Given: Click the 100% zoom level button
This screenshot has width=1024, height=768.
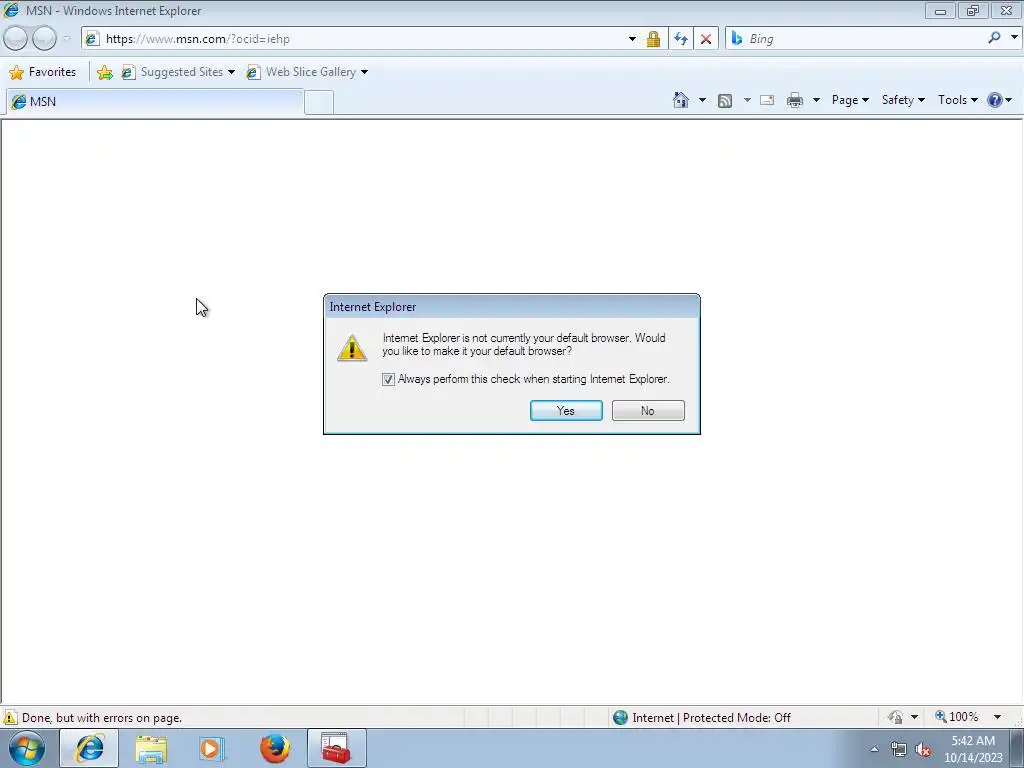Looking at the screenshot, I should click(956, 717).
